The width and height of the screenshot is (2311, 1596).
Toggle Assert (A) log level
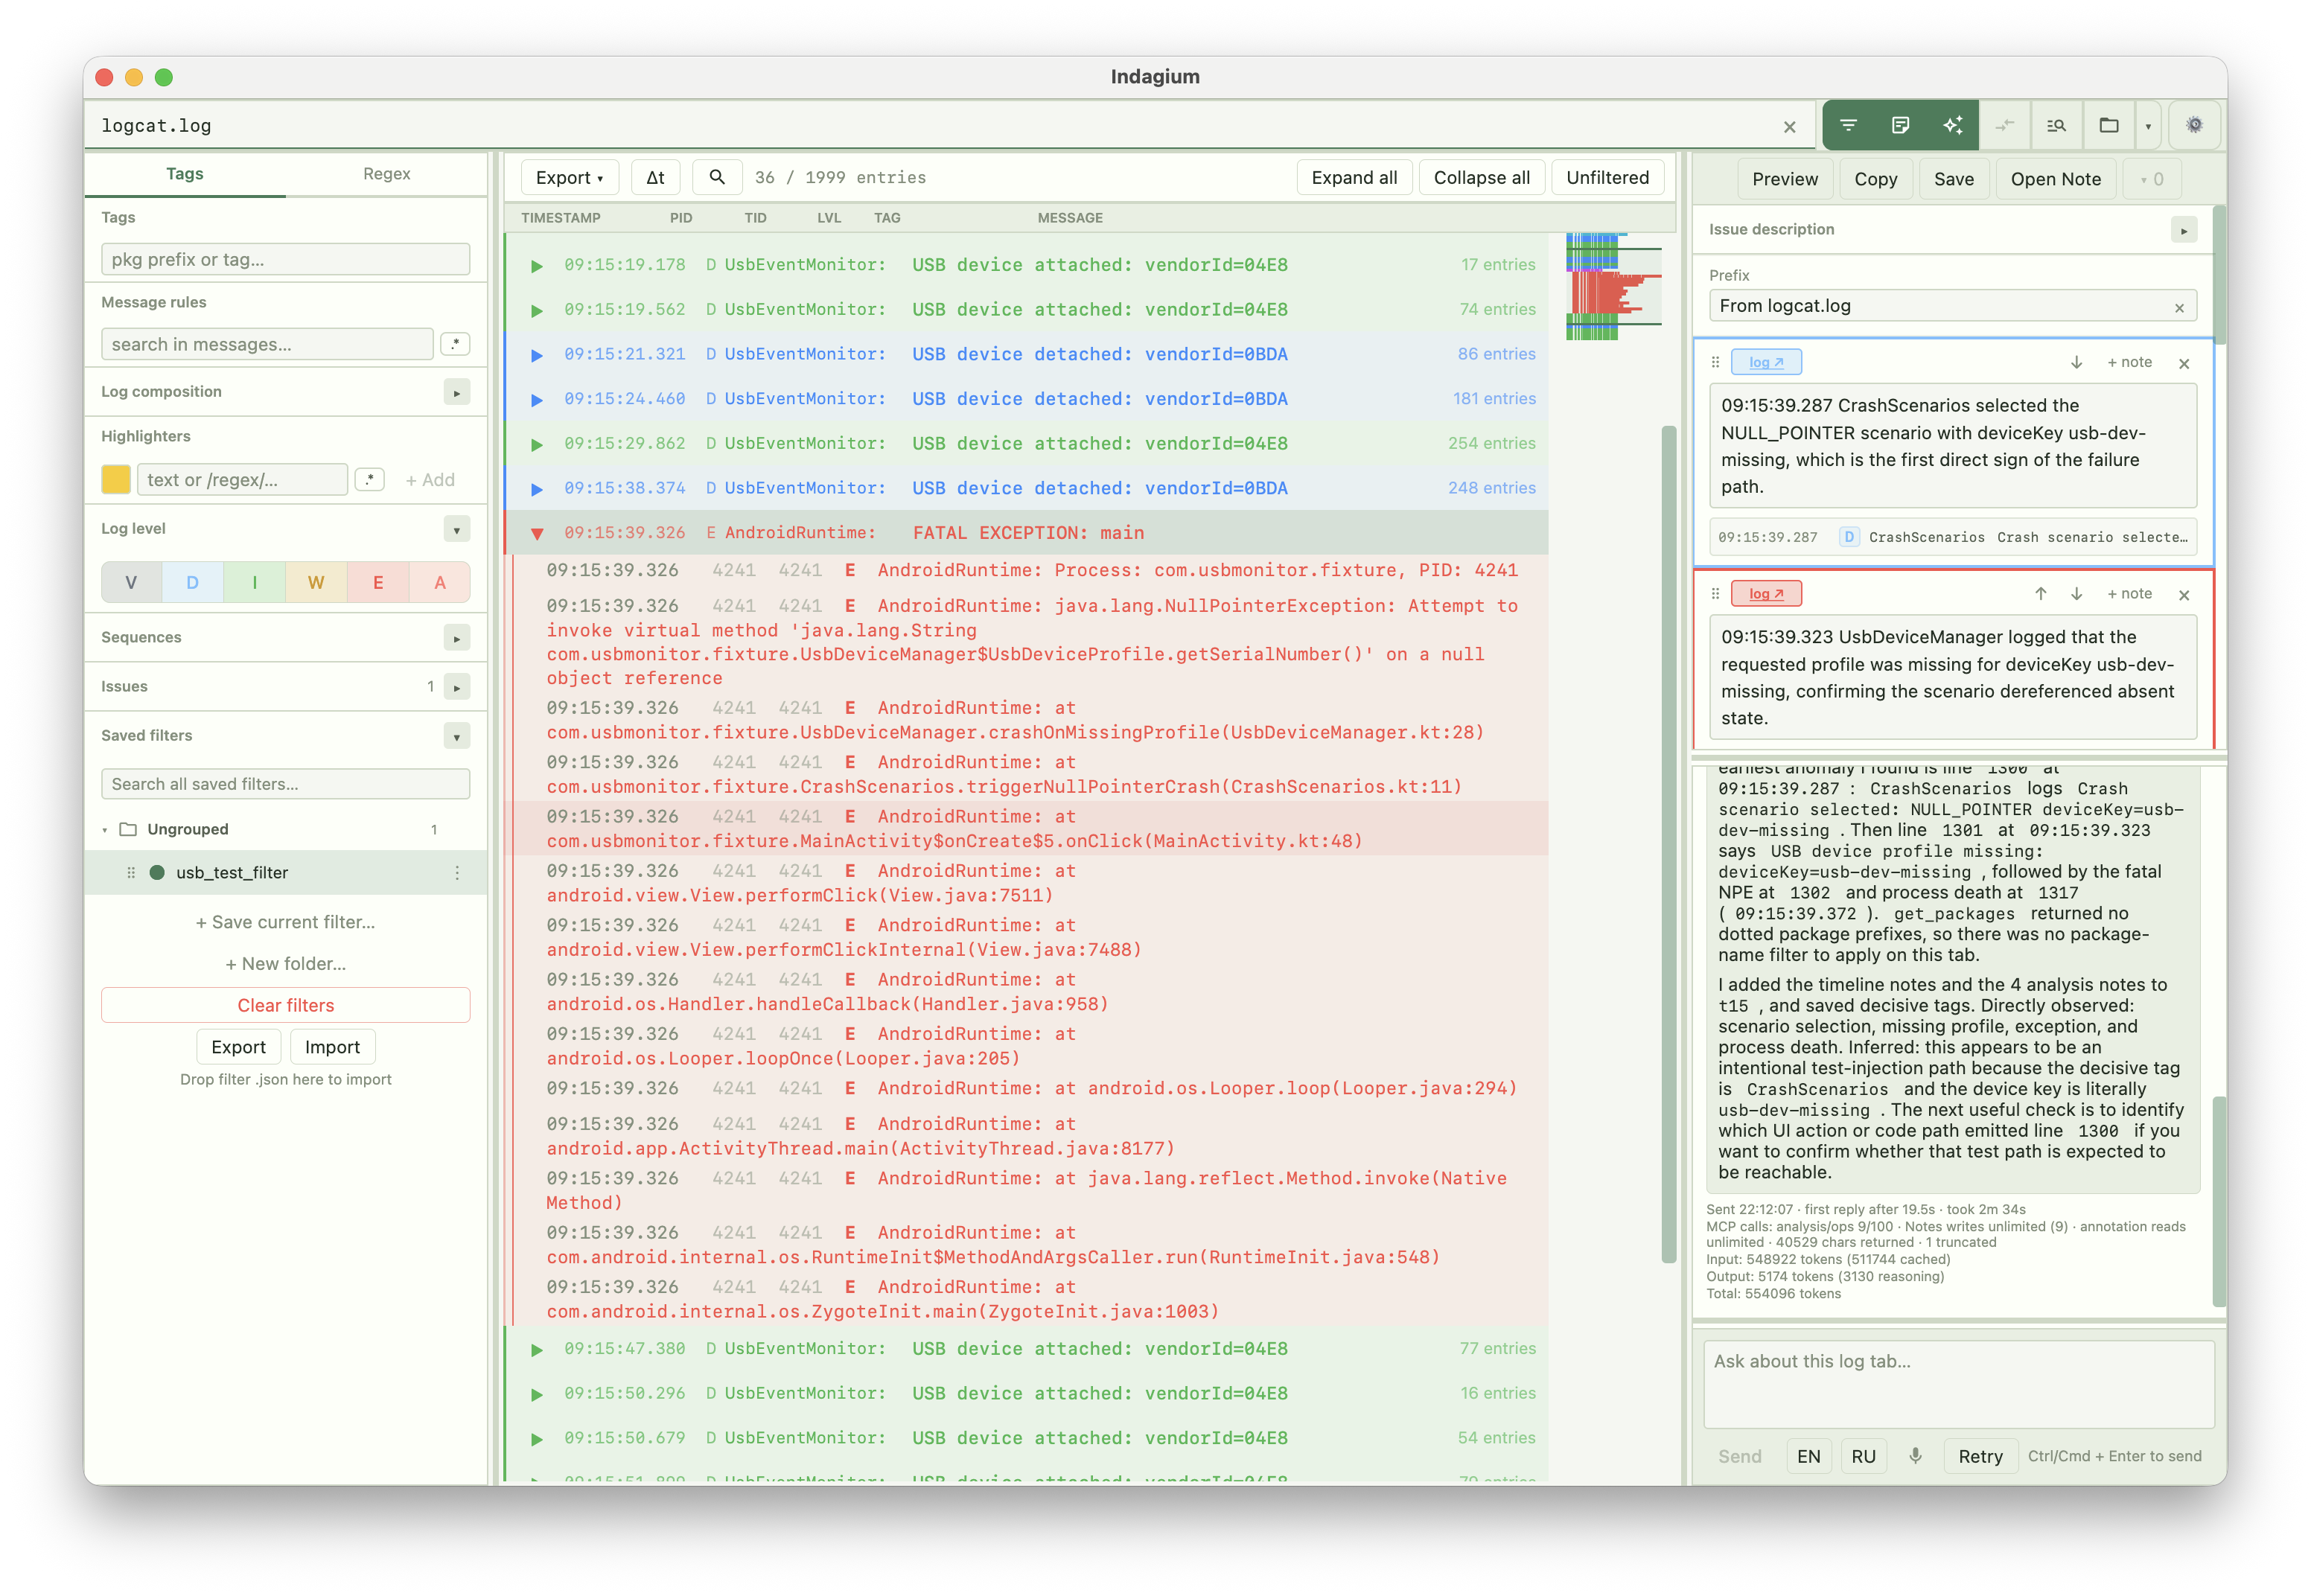[x=439, y=582]
